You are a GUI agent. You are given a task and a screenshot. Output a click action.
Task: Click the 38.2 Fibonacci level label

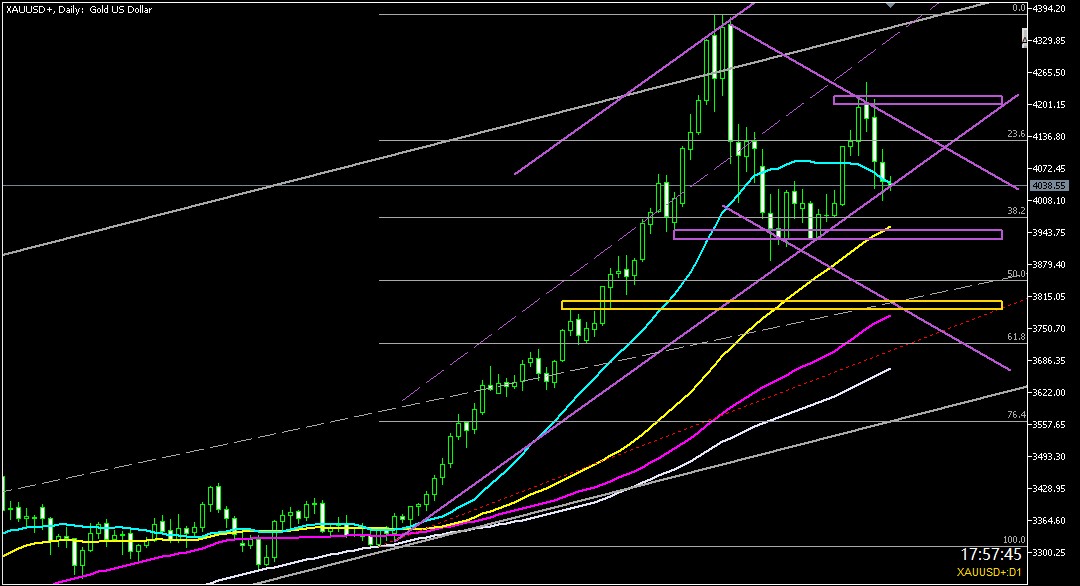click(1015, 211)
